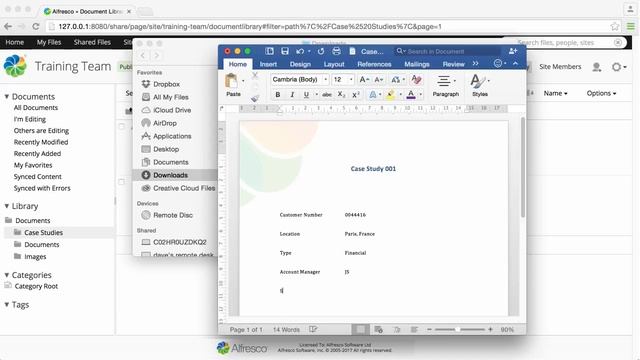Viewport: 640px width, 360px height.
Task: Toggle Italic formatting
Action: (x=292, y=95)
